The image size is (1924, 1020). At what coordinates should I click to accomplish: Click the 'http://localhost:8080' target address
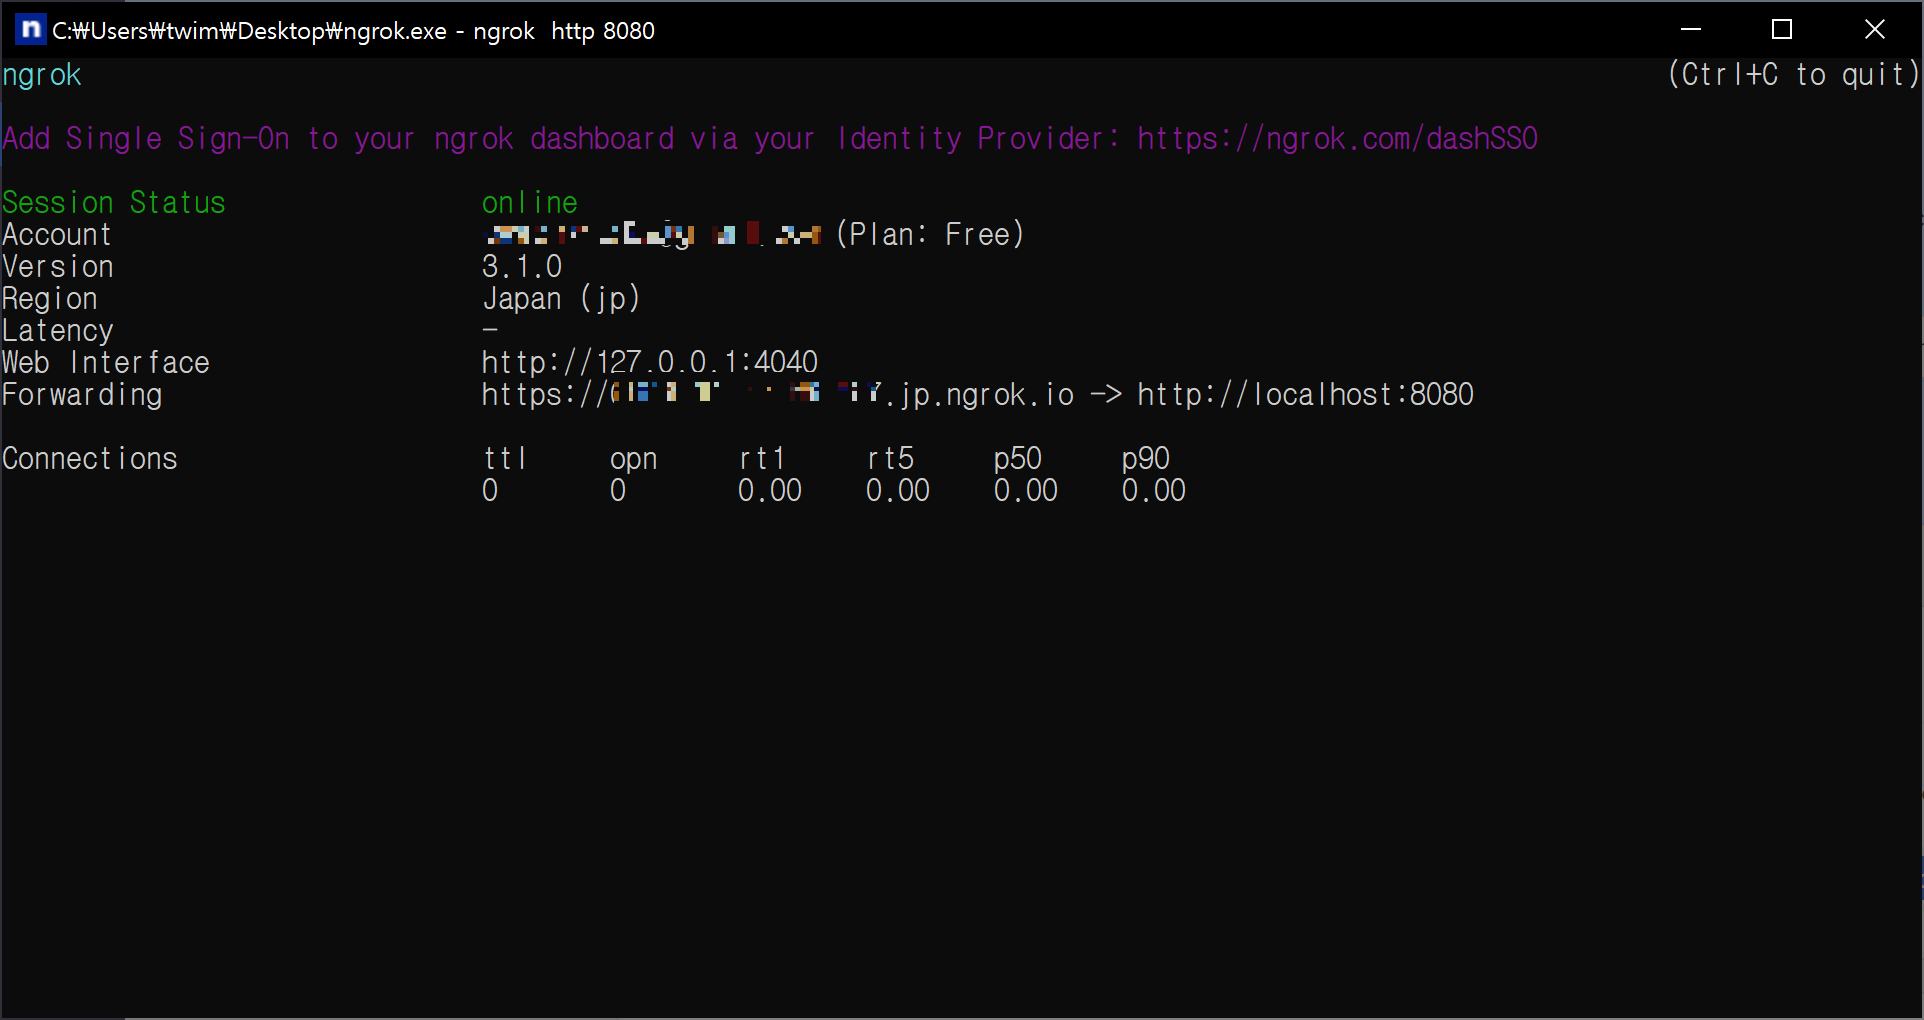[x=1306, y=395]
